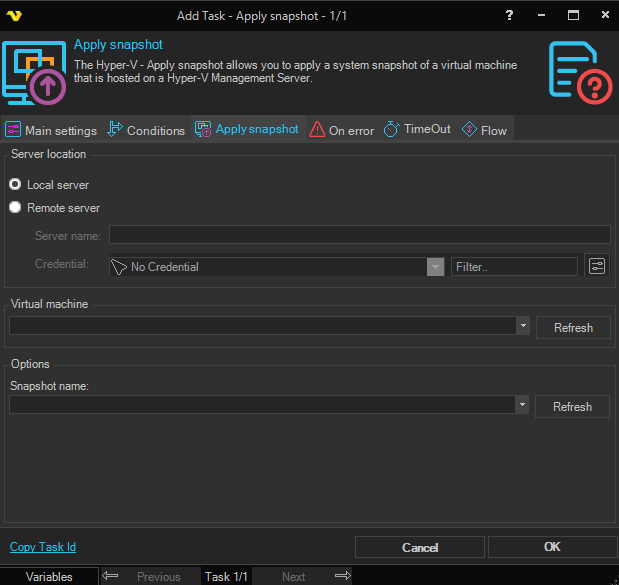Viewport: 619px width, 585px height.
Task: Click the help document icon in header
Action: [x=580, y=73]
